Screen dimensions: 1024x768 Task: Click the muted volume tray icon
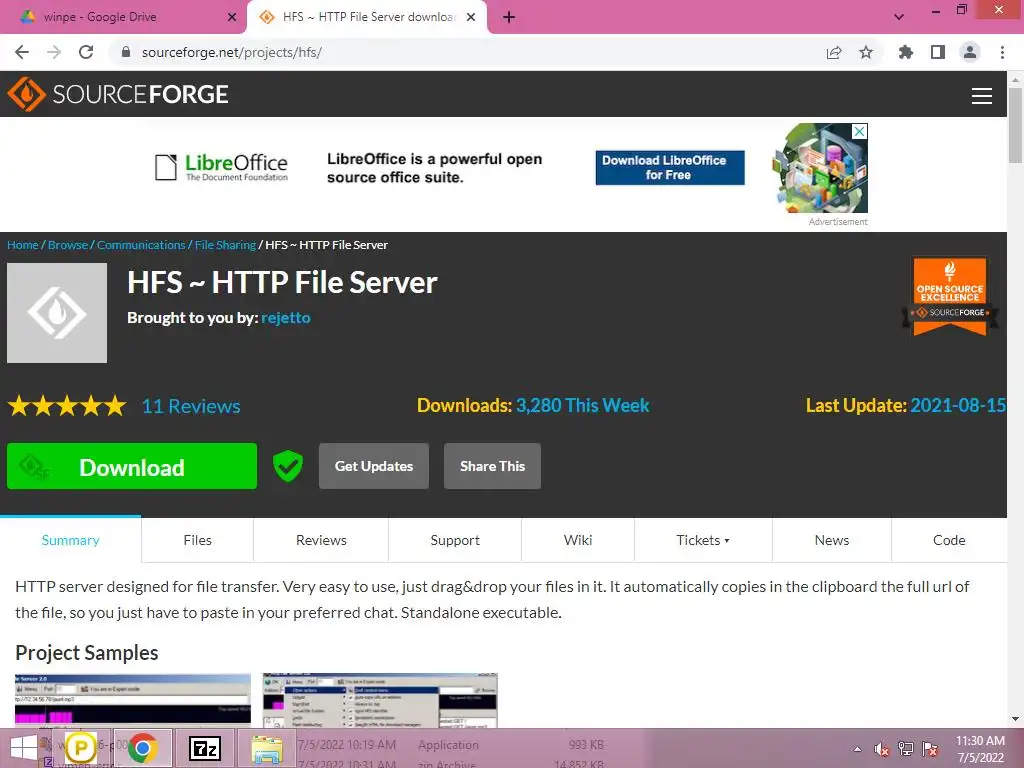point(882,749)
